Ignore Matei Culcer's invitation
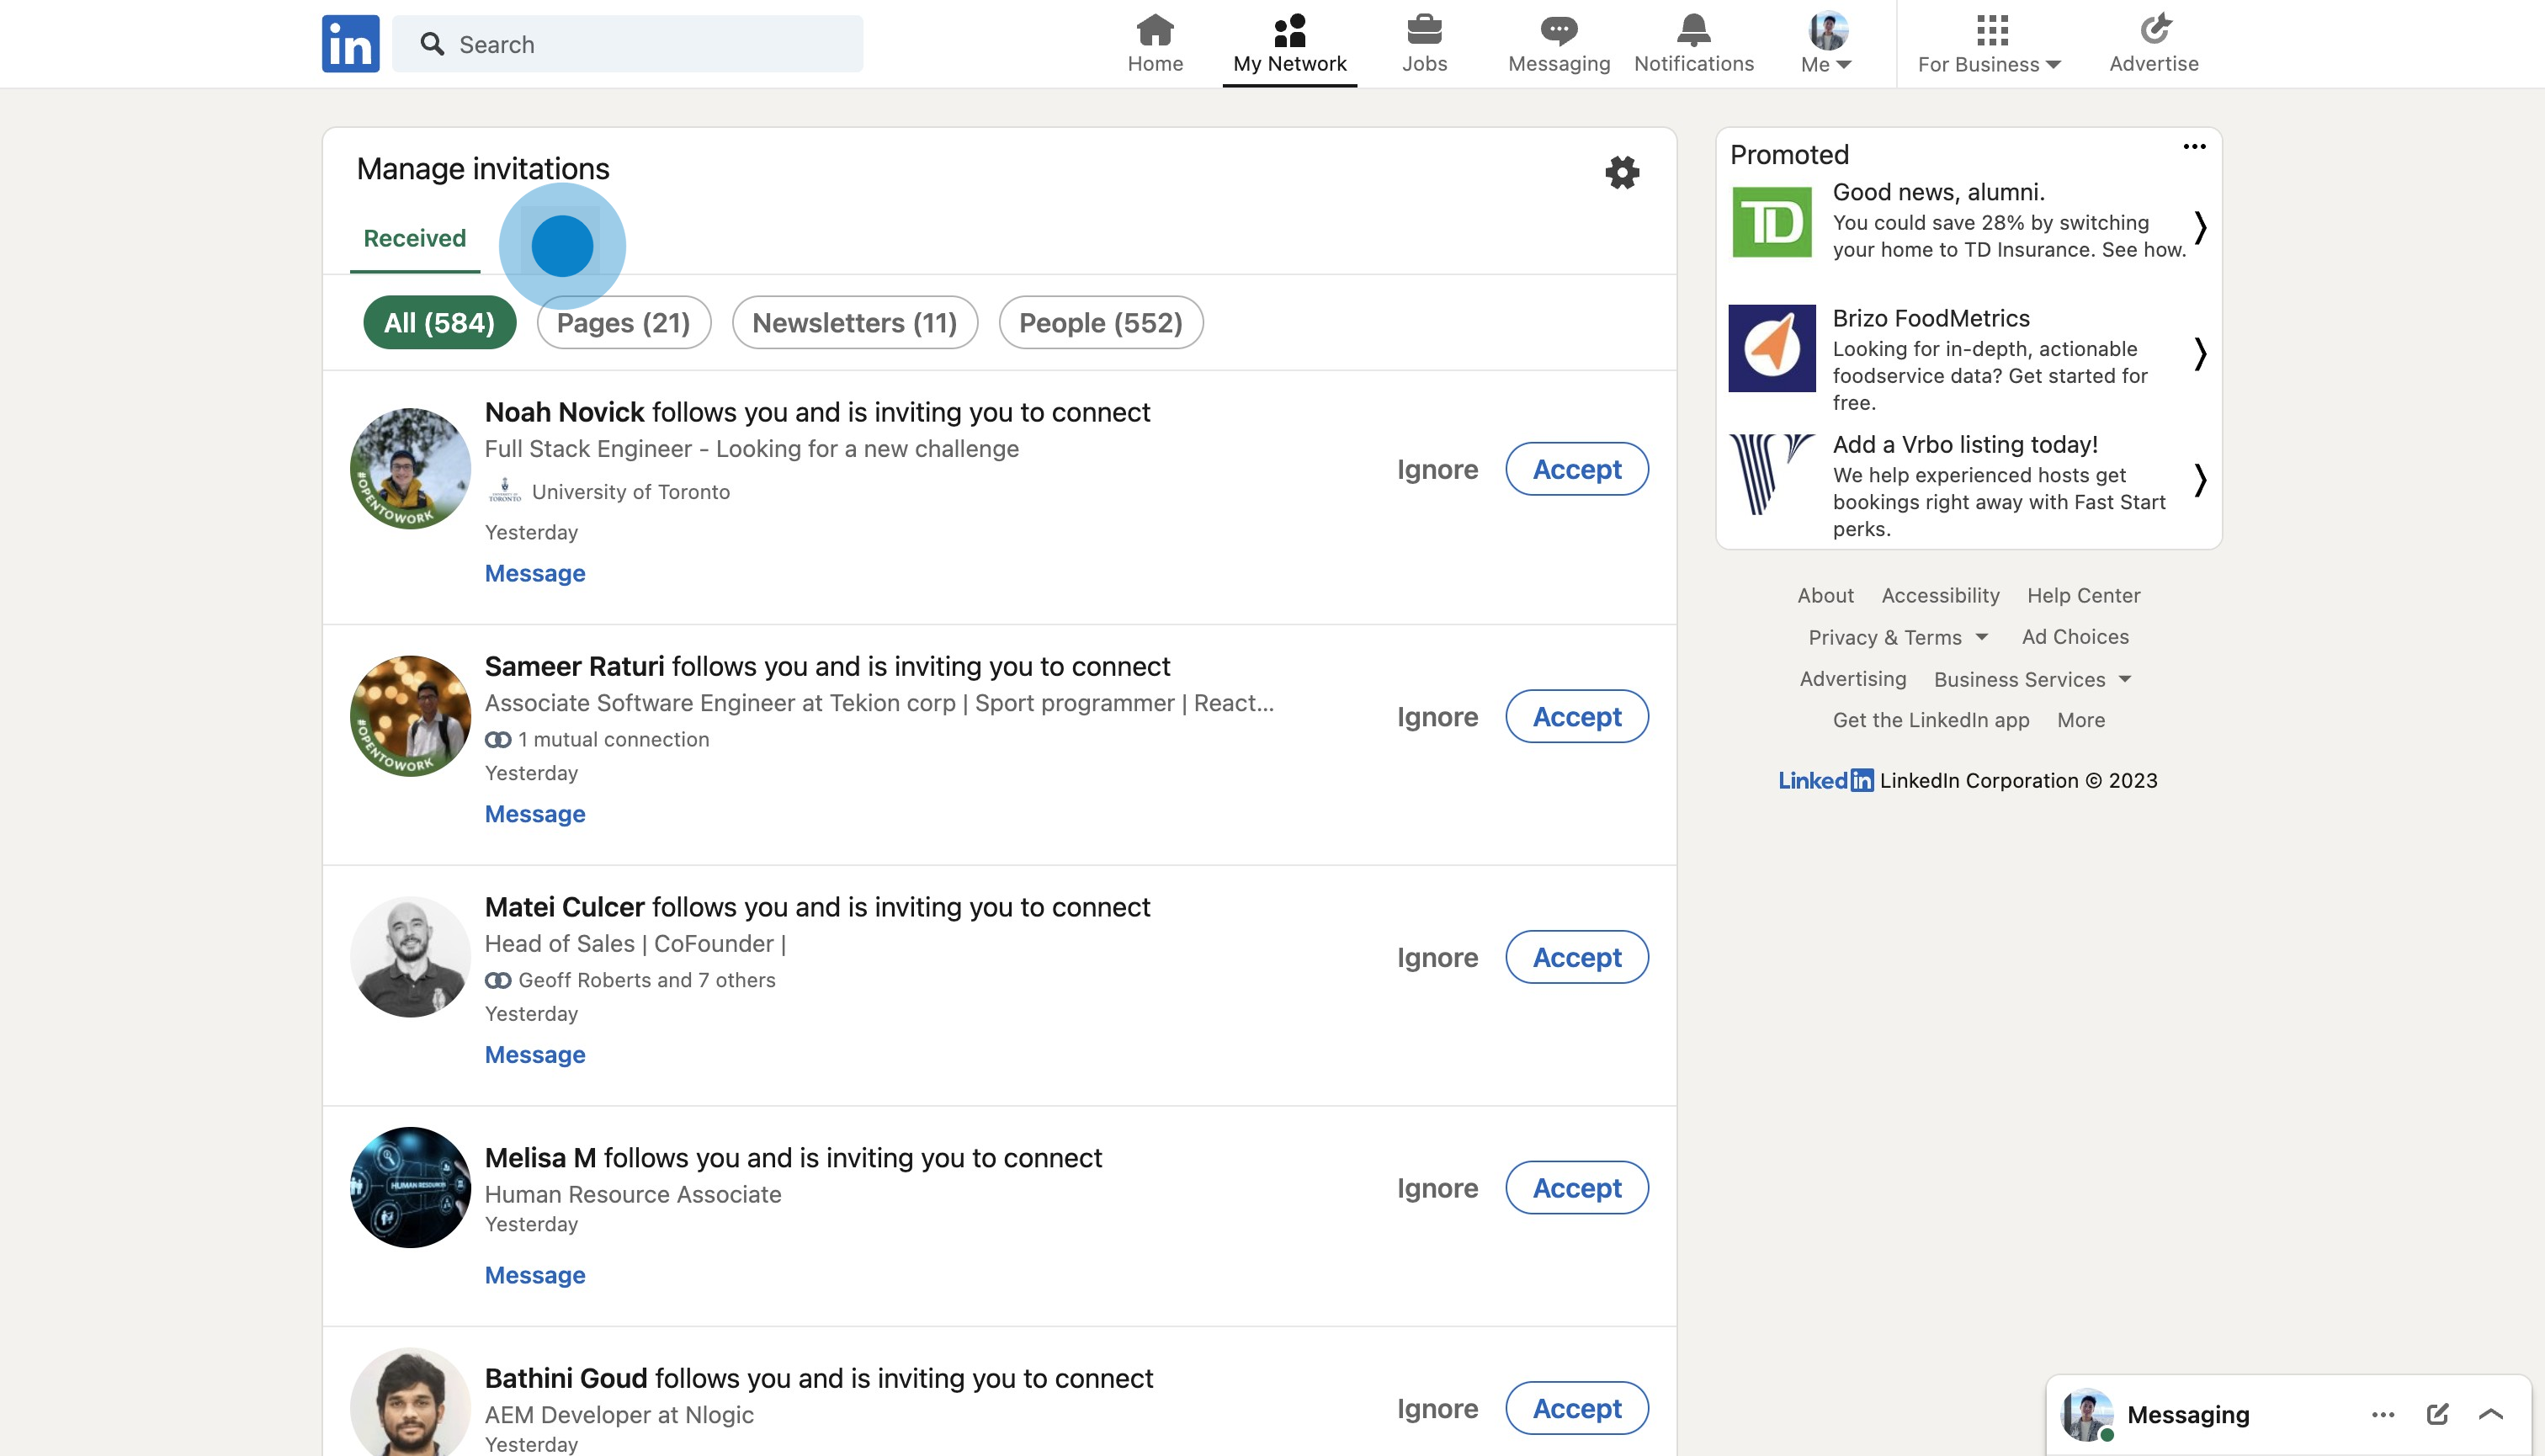2545x1456 pixels. (1437, 957)
